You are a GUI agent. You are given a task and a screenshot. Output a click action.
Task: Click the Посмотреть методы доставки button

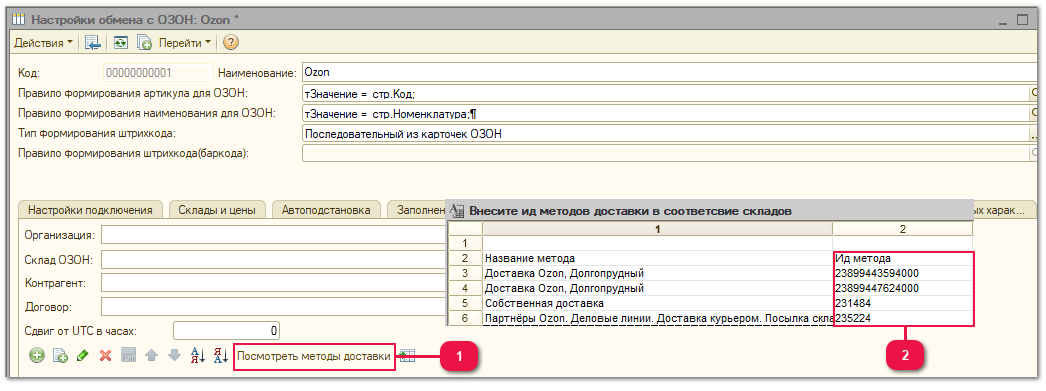tap(314, 356)
